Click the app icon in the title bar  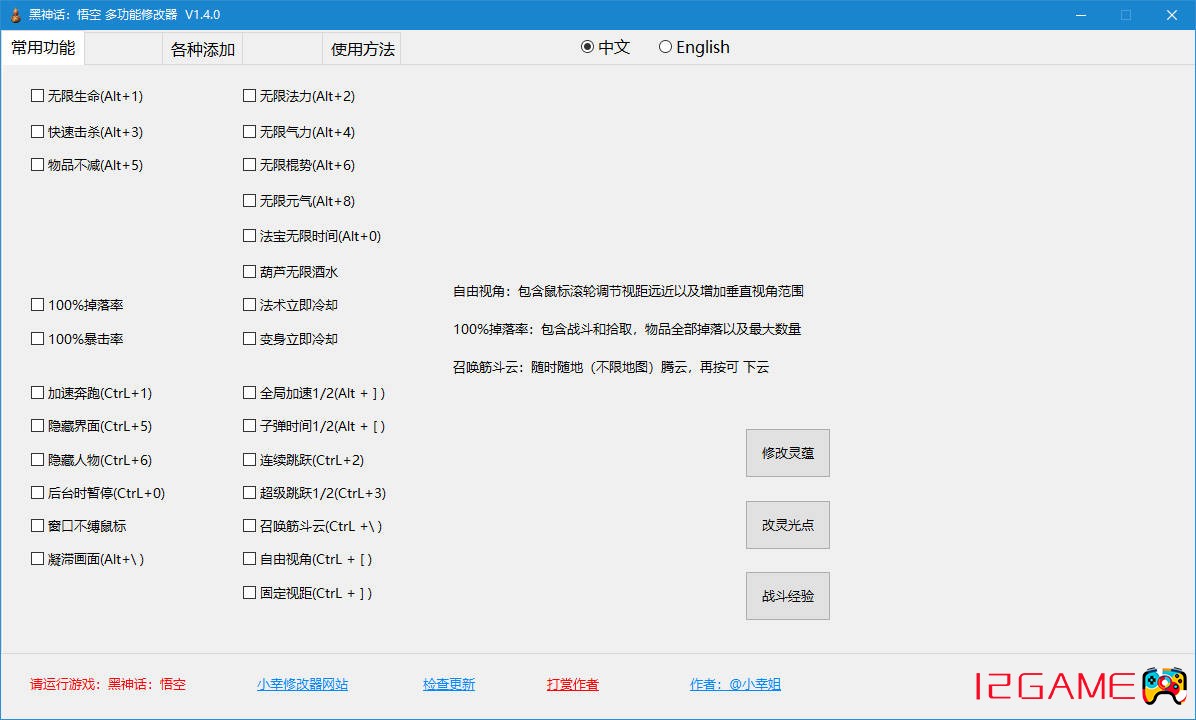(14, 14)
